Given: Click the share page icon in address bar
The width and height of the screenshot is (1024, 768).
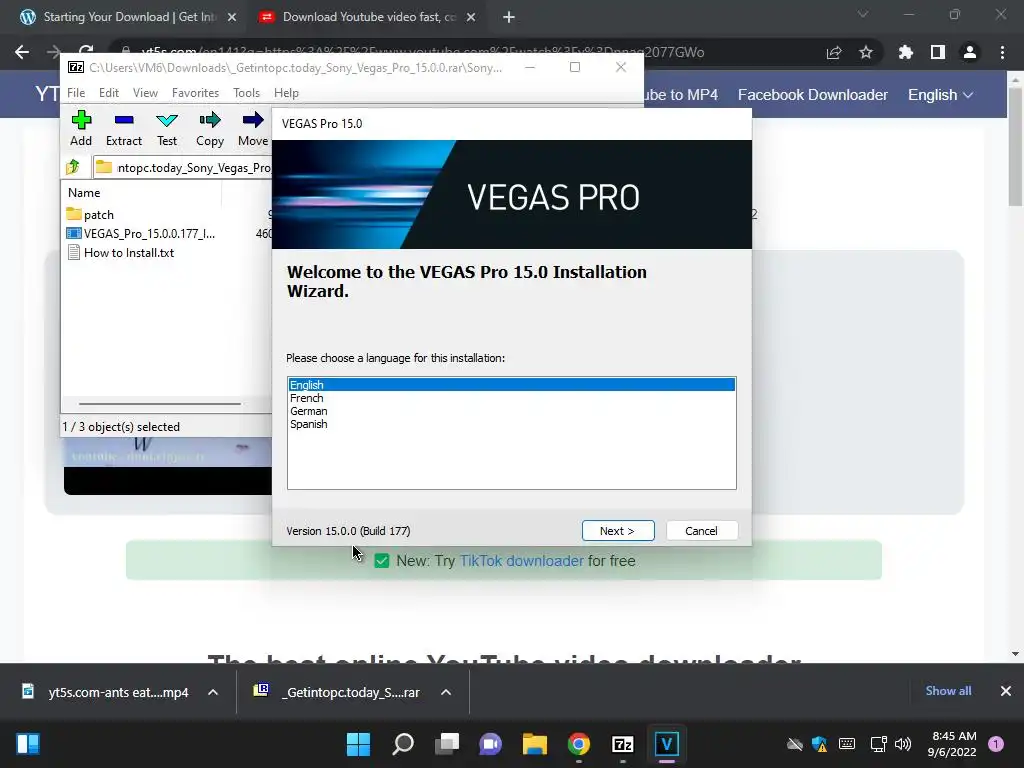Looking at the screenshot, I should 834,52.
